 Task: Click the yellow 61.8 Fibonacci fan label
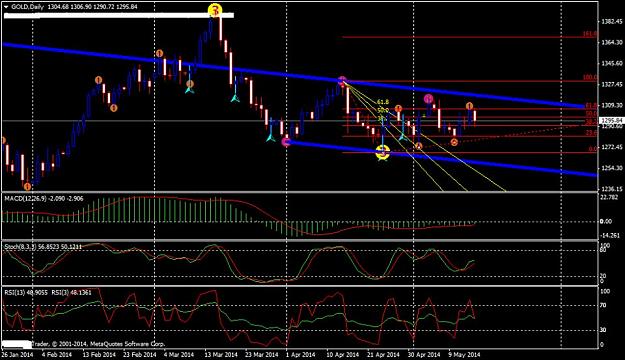point(383,102)
